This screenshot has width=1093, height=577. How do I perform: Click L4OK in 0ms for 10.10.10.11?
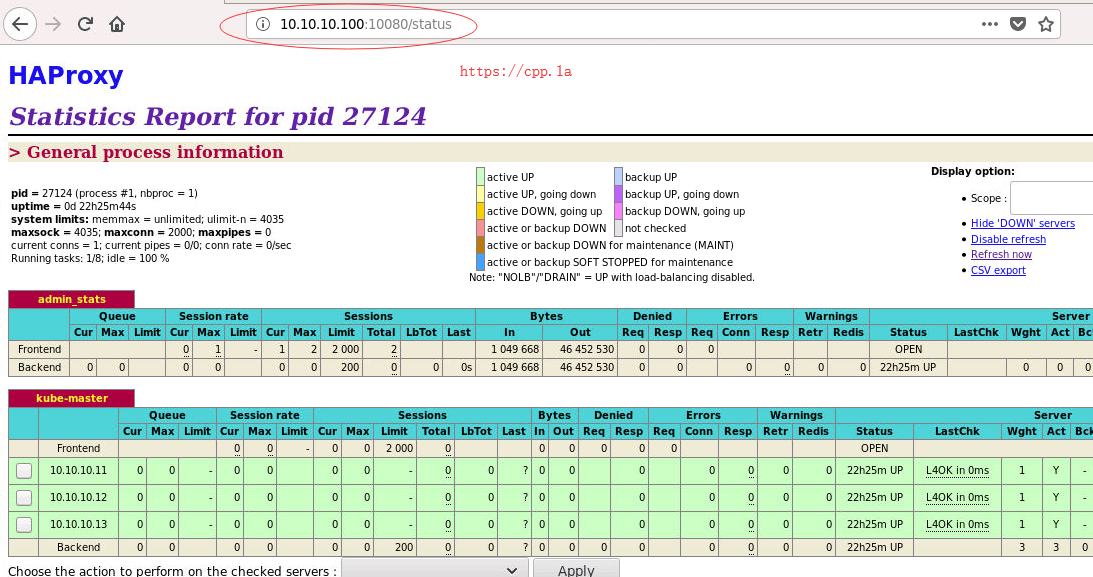pos(957,470)
